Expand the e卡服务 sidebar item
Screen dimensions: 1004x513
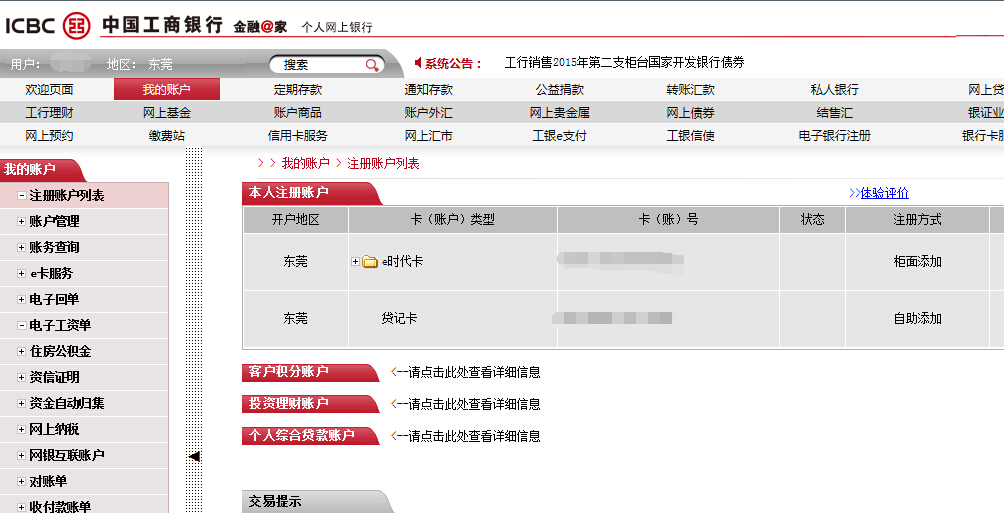click(x=21, y=273)
